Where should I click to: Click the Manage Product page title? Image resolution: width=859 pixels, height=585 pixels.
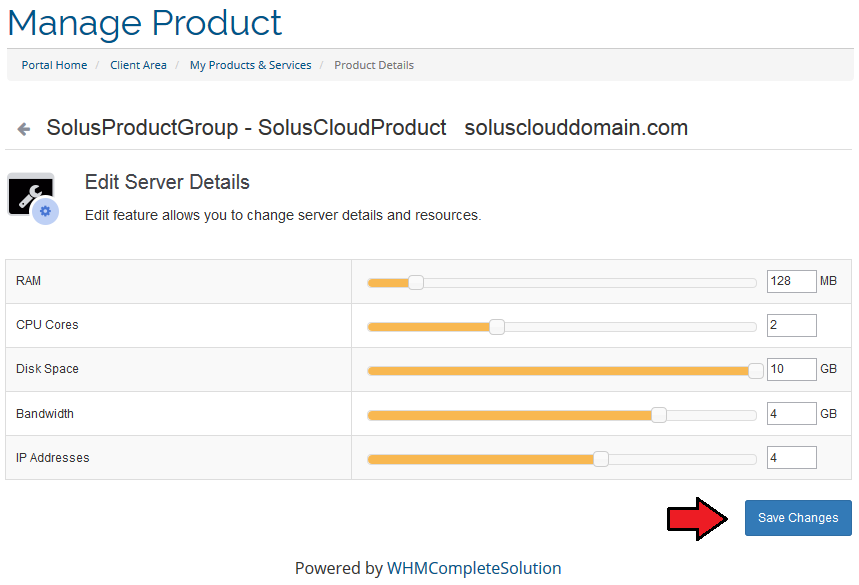click(145, 23)
